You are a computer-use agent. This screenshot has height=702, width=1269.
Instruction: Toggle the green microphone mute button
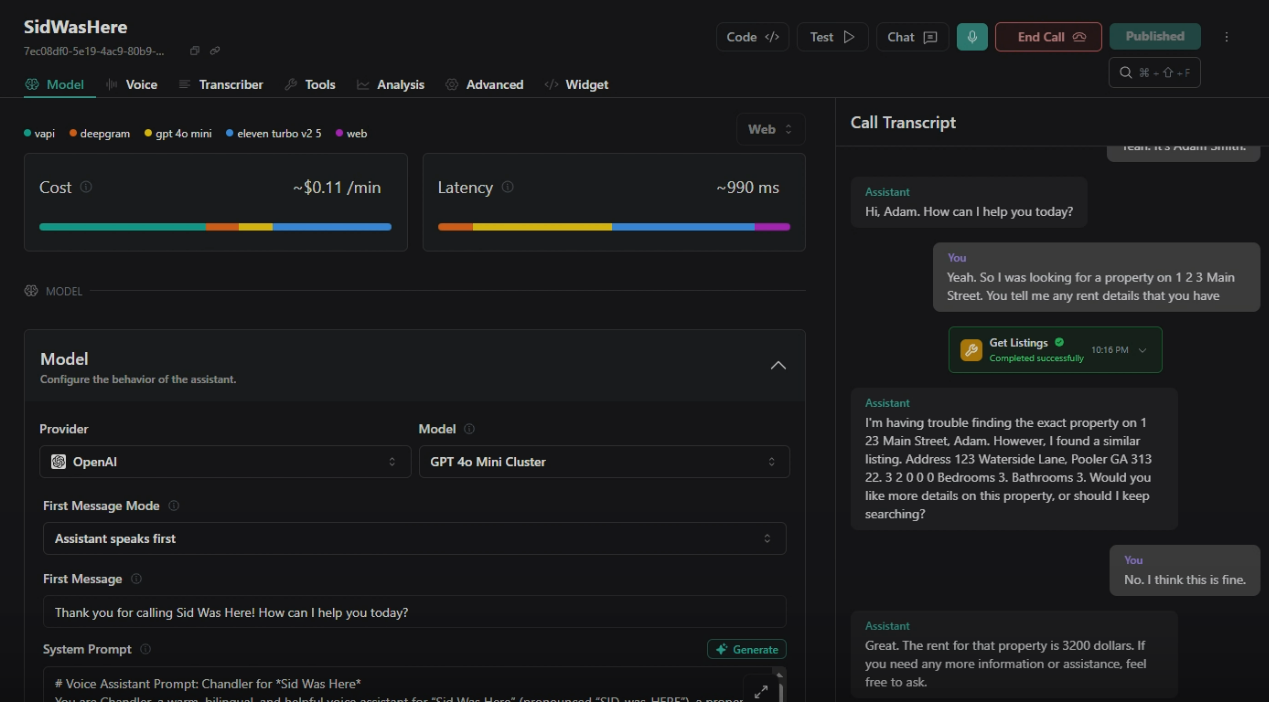tap(971, 37)
